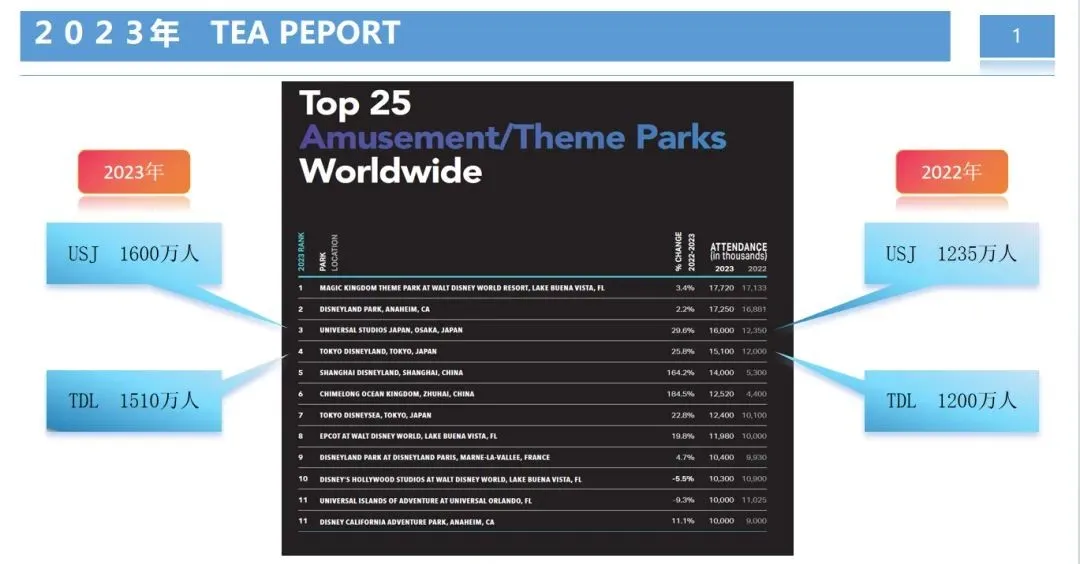Click the Disneyland Paris, Marne-la-Vallee row

click(435, 457)
